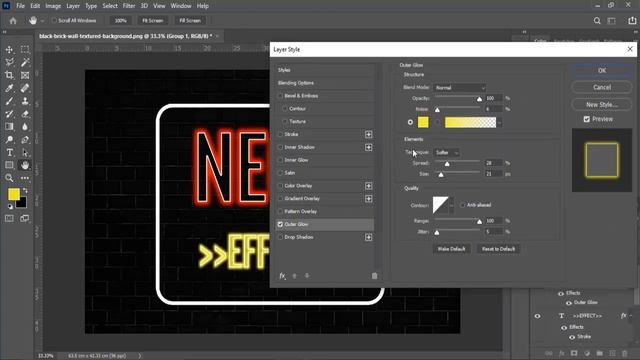Toggle the Preview checkbox
The height and width of the screenshot is (360, 640).
coord(587,119)
